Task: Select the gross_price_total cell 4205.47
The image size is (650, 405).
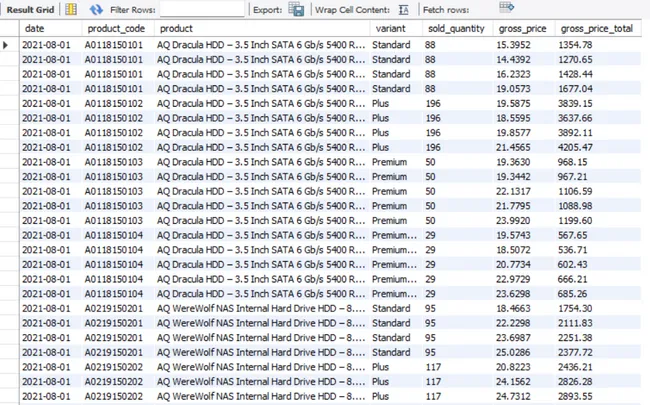Action: click(575, 147)
